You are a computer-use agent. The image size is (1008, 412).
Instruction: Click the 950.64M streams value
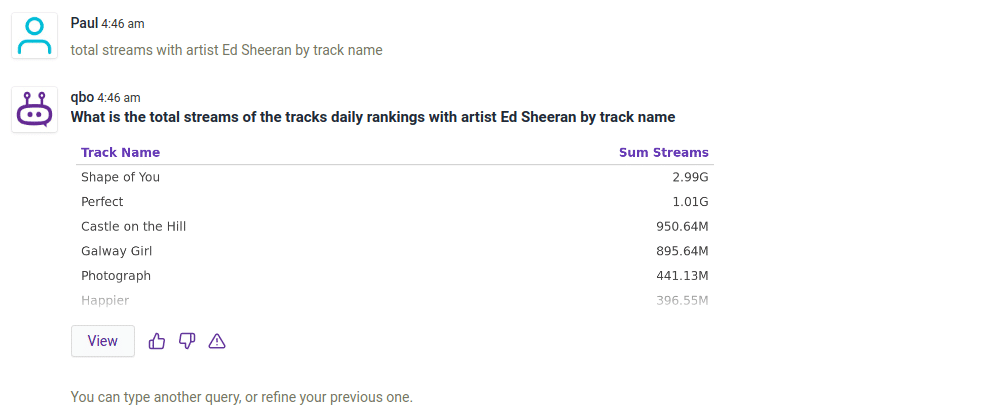pyautogui.click(x=682, y=226)
